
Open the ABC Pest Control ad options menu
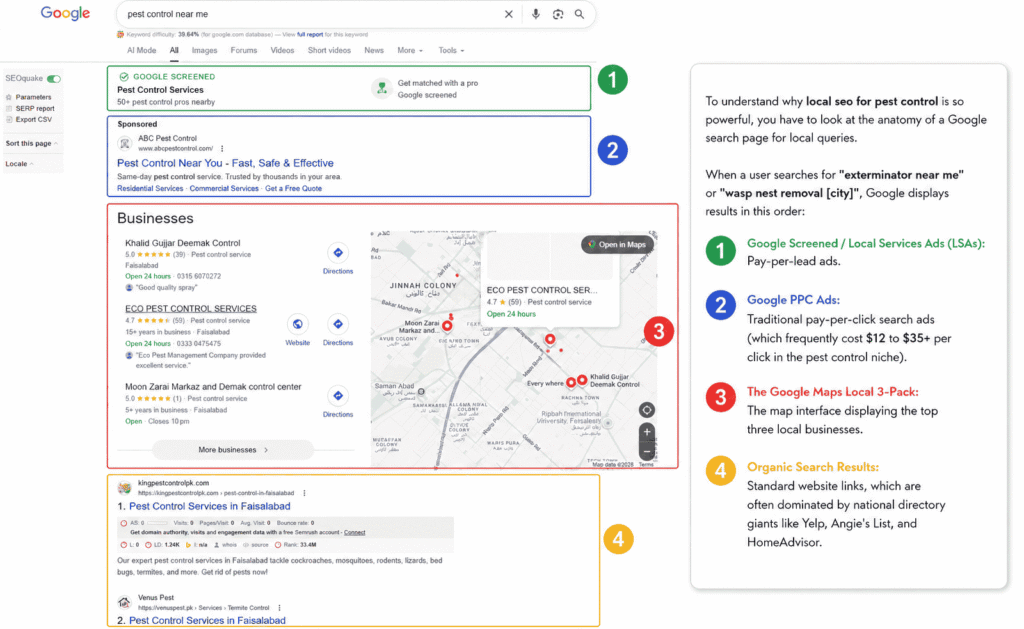point(222,148)
